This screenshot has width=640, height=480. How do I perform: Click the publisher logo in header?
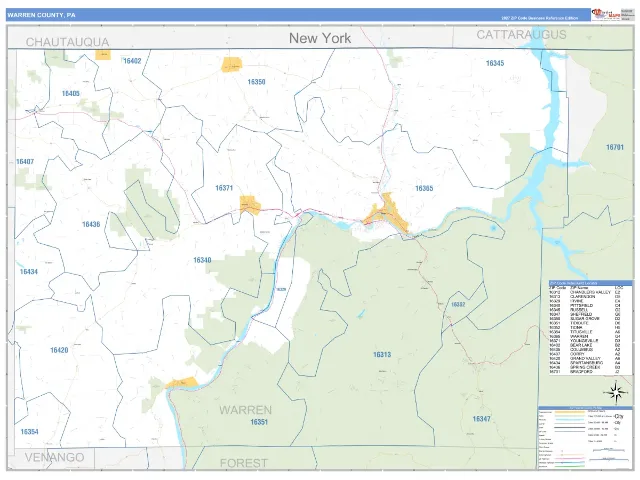(x=606, y=14)
